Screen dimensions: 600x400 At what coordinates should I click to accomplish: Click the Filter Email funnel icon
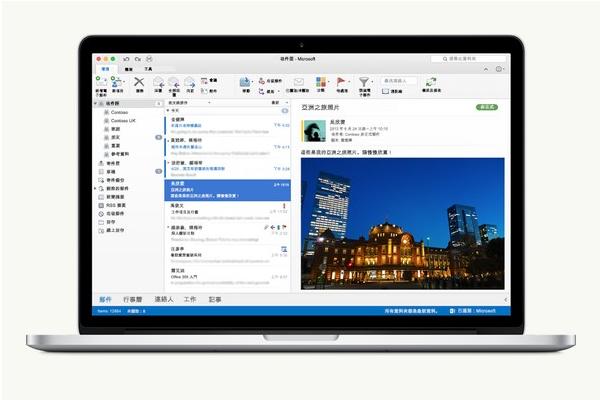tap(364, 82)
